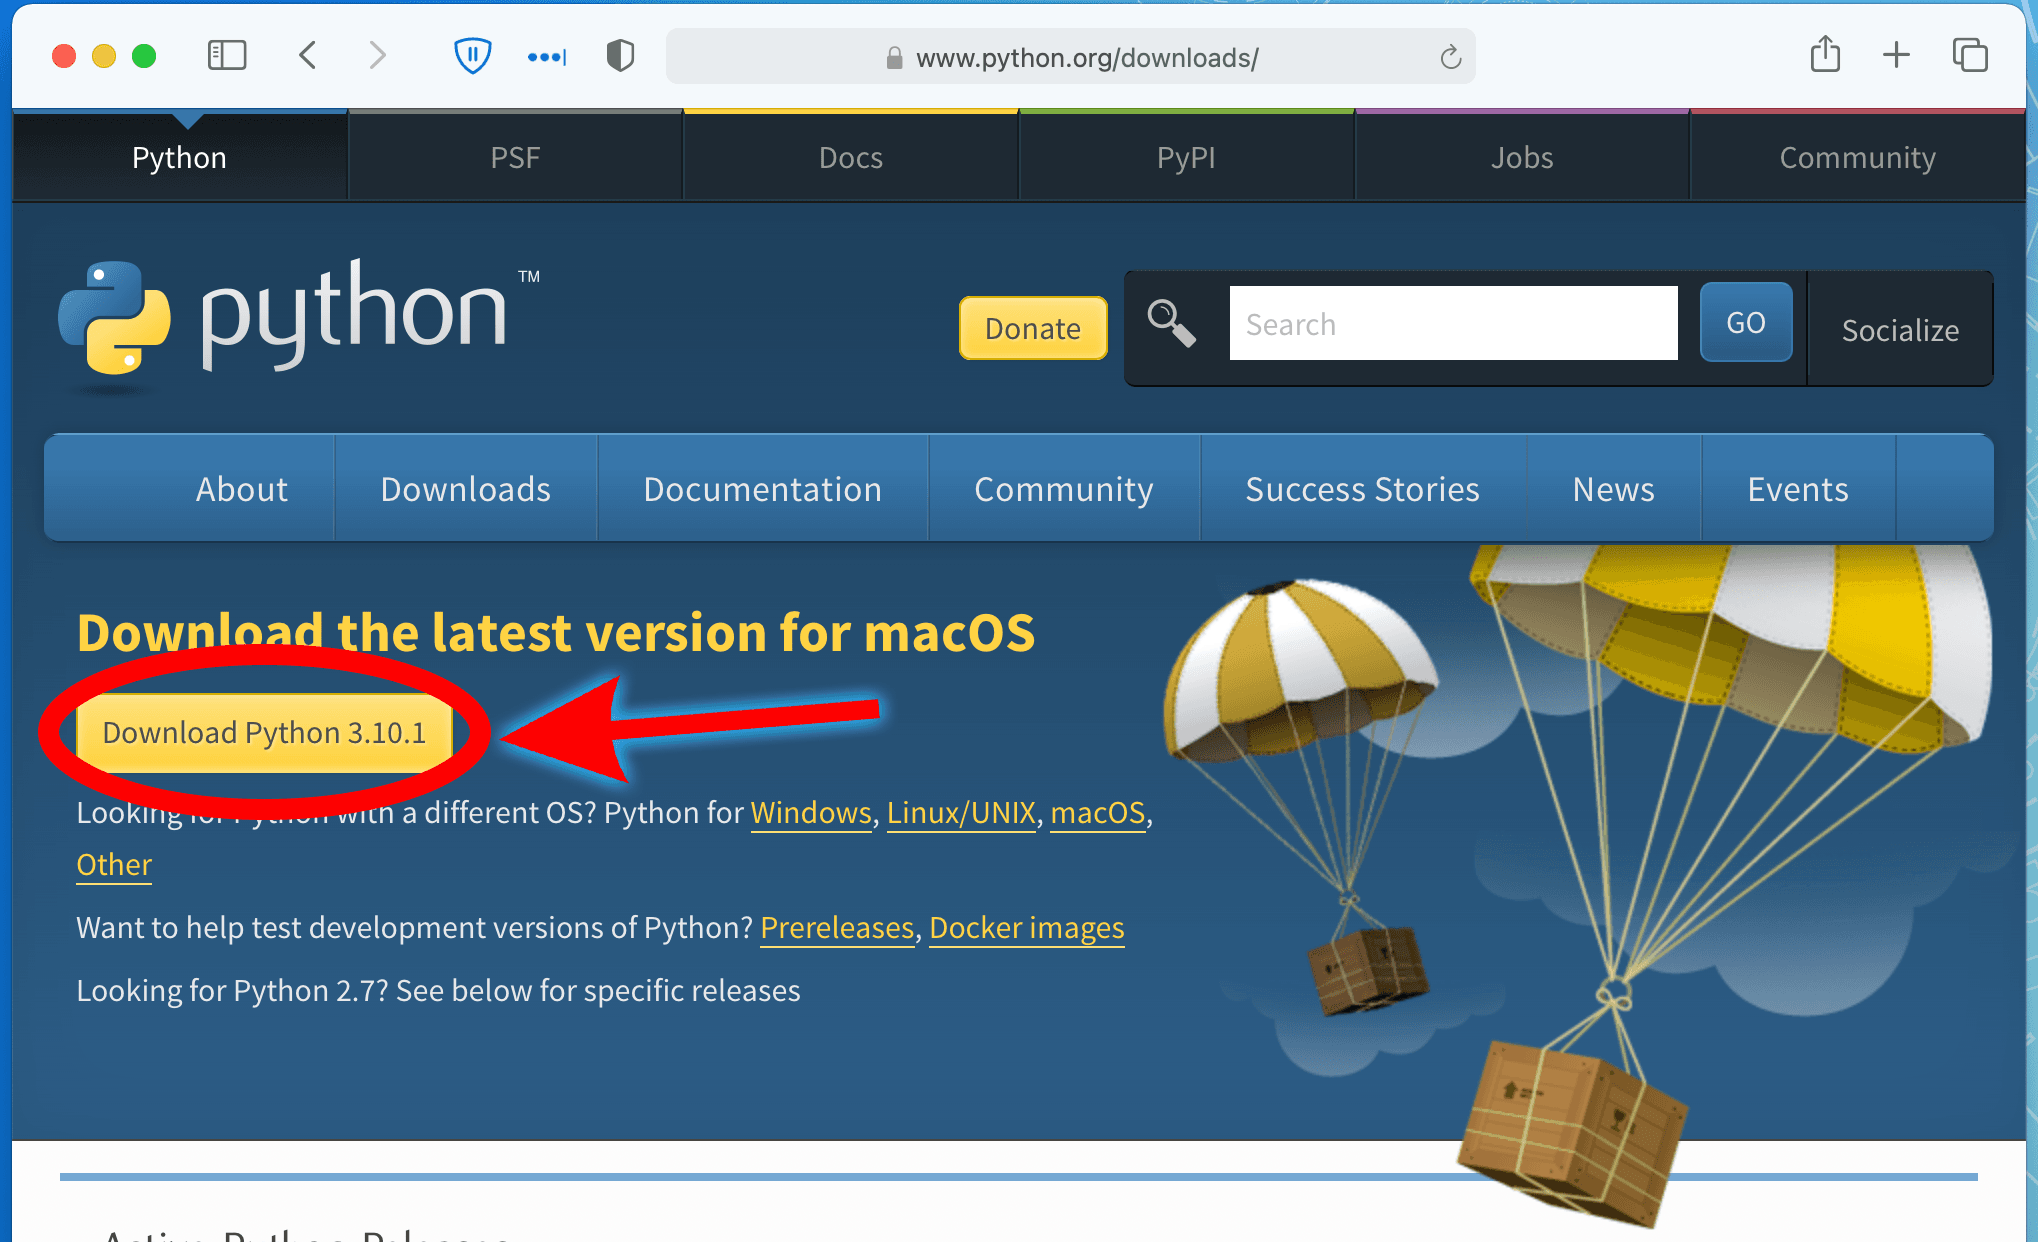The image size is (2038, 1242).
Task: Open the About menu
Action: click(241, 489)
